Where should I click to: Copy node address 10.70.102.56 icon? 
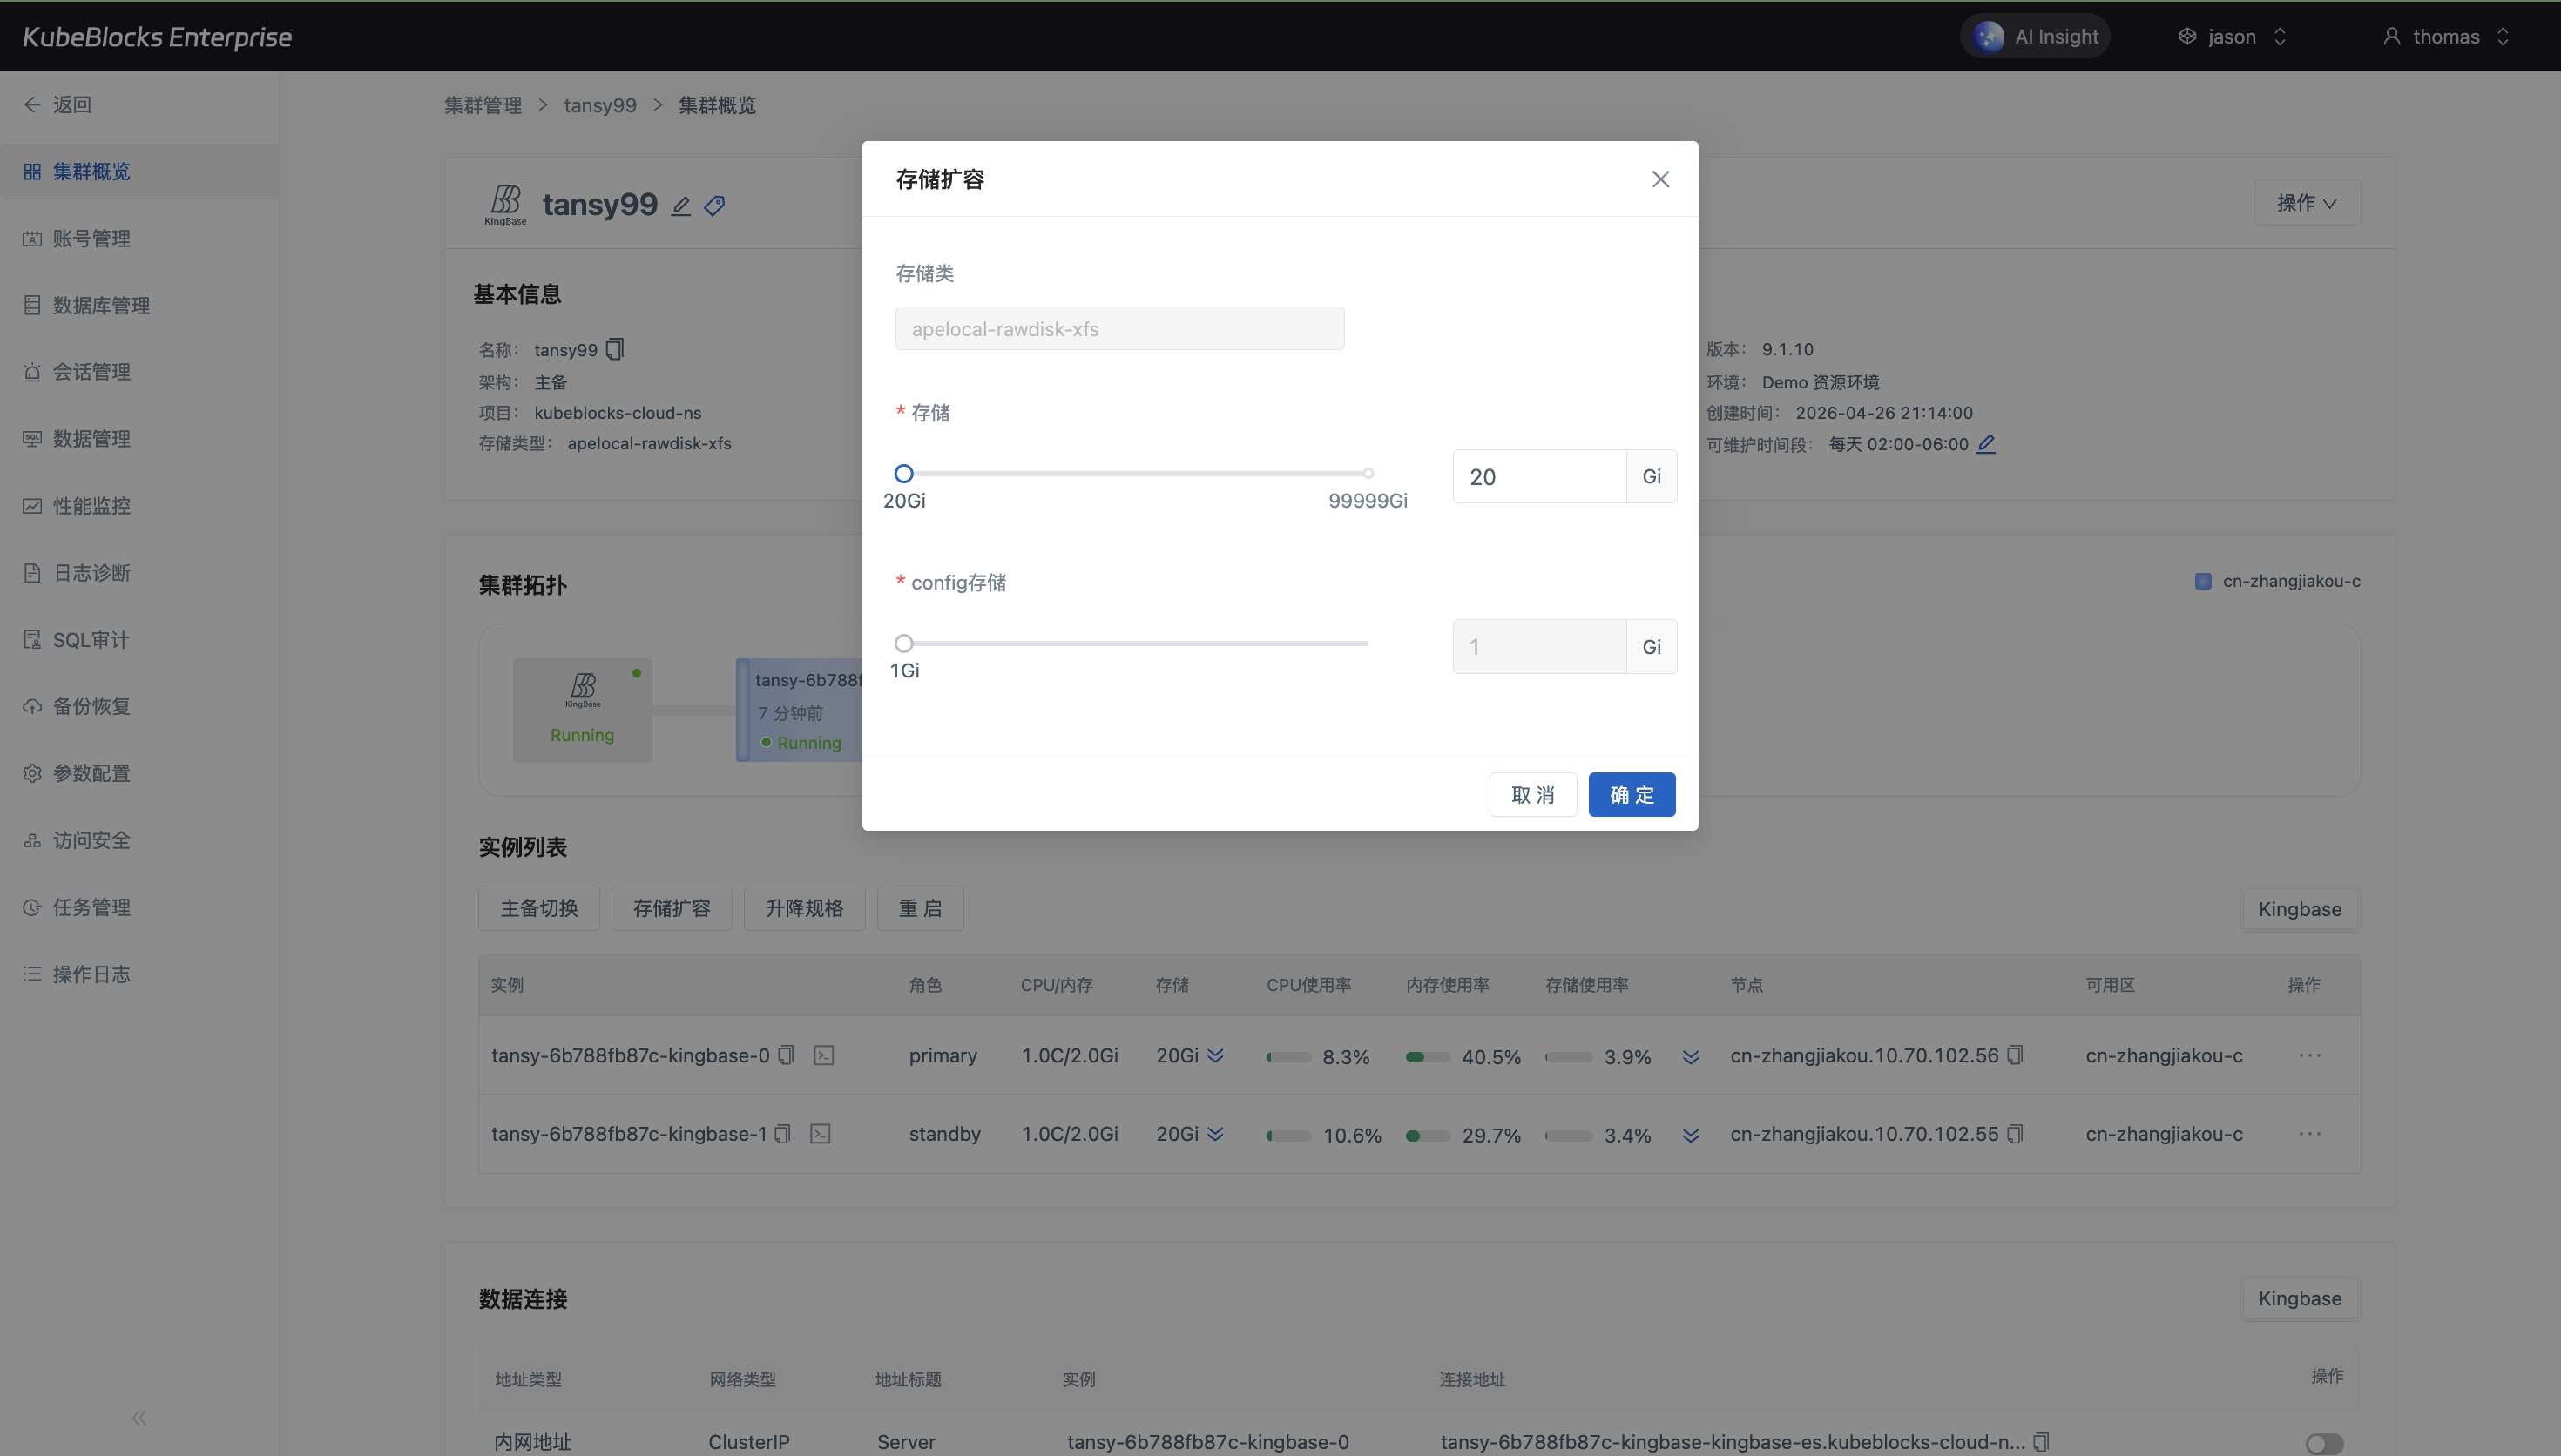coord(2015,1055)
